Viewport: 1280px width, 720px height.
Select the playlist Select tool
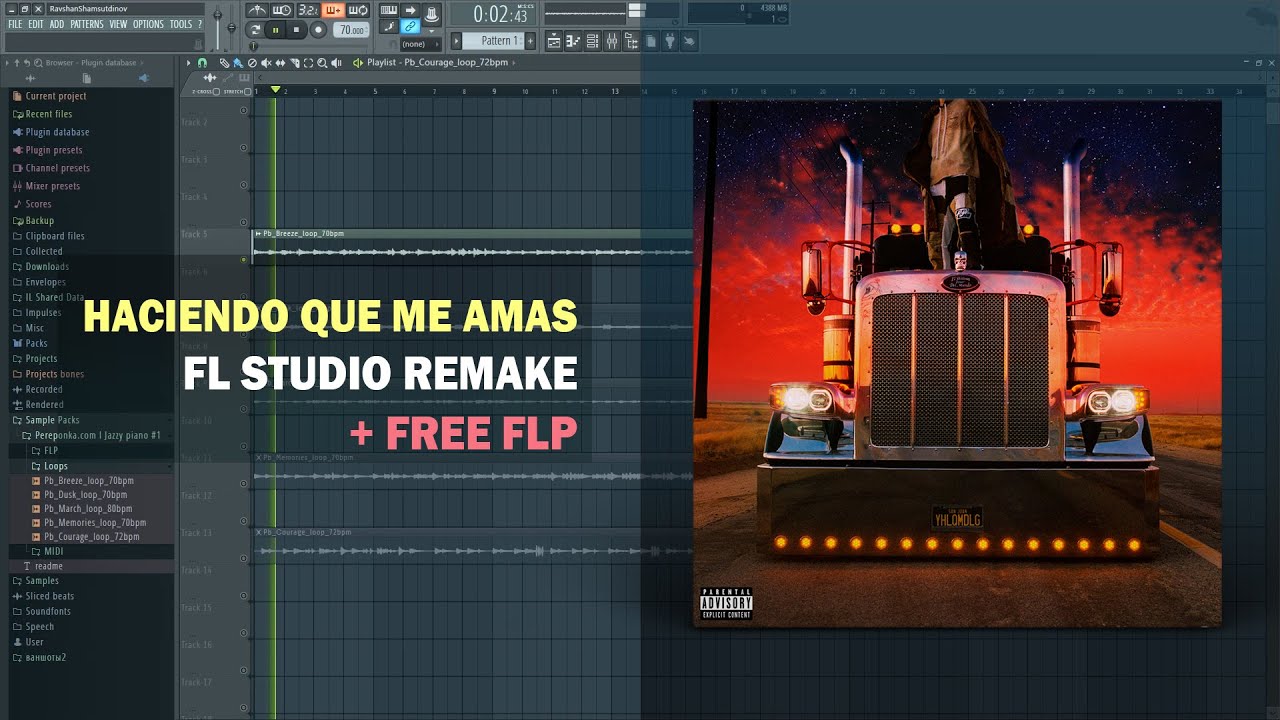[x=308, y=62]
